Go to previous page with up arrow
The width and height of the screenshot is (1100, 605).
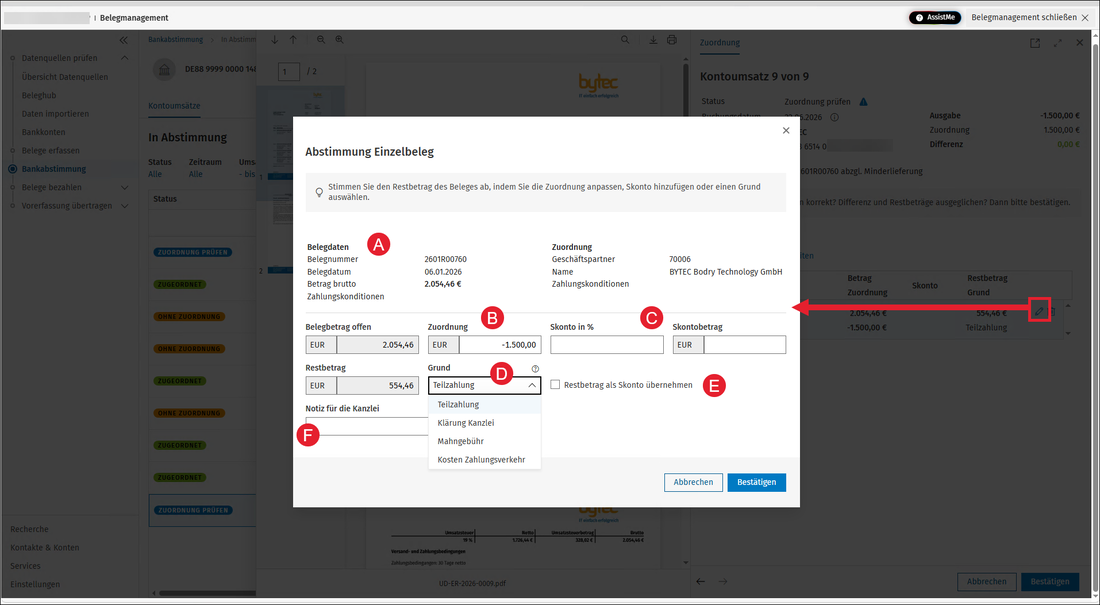pyautogui.click(x=293, y=40)
